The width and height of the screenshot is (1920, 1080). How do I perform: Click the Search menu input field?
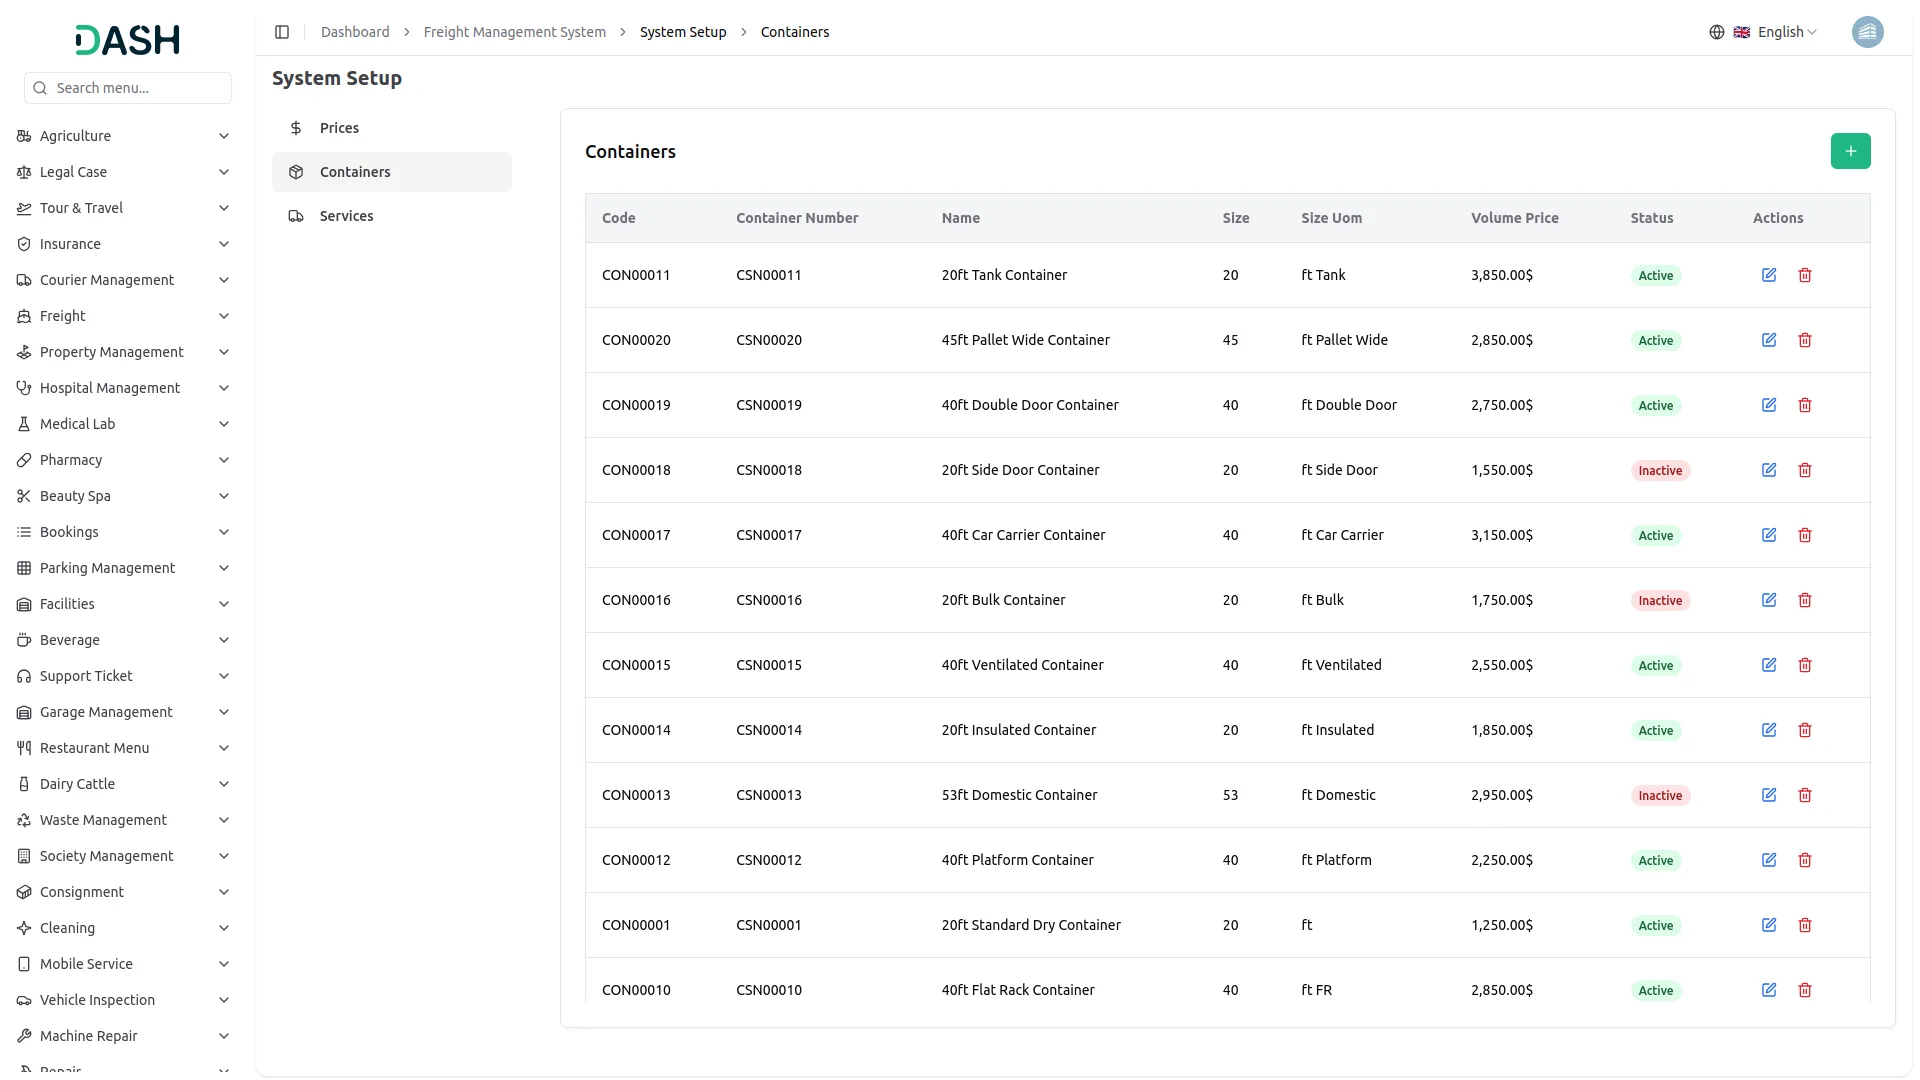(127, 87)
